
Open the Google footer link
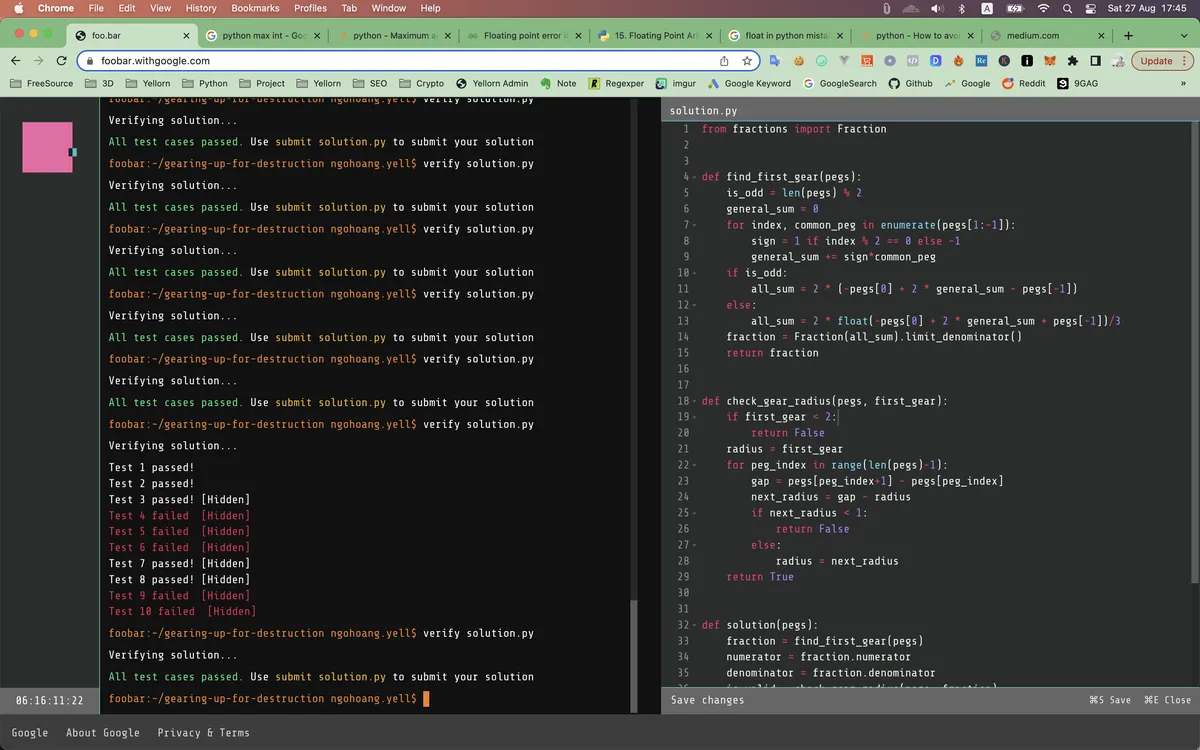[29, 733]
